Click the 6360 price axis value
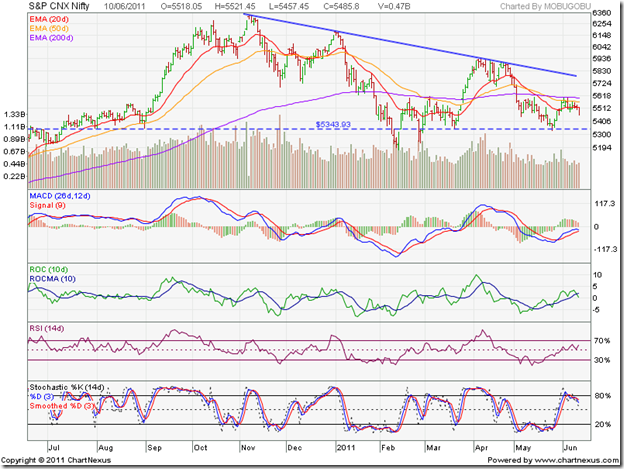Viewport: 624px width, 469px height. [602, 13]
